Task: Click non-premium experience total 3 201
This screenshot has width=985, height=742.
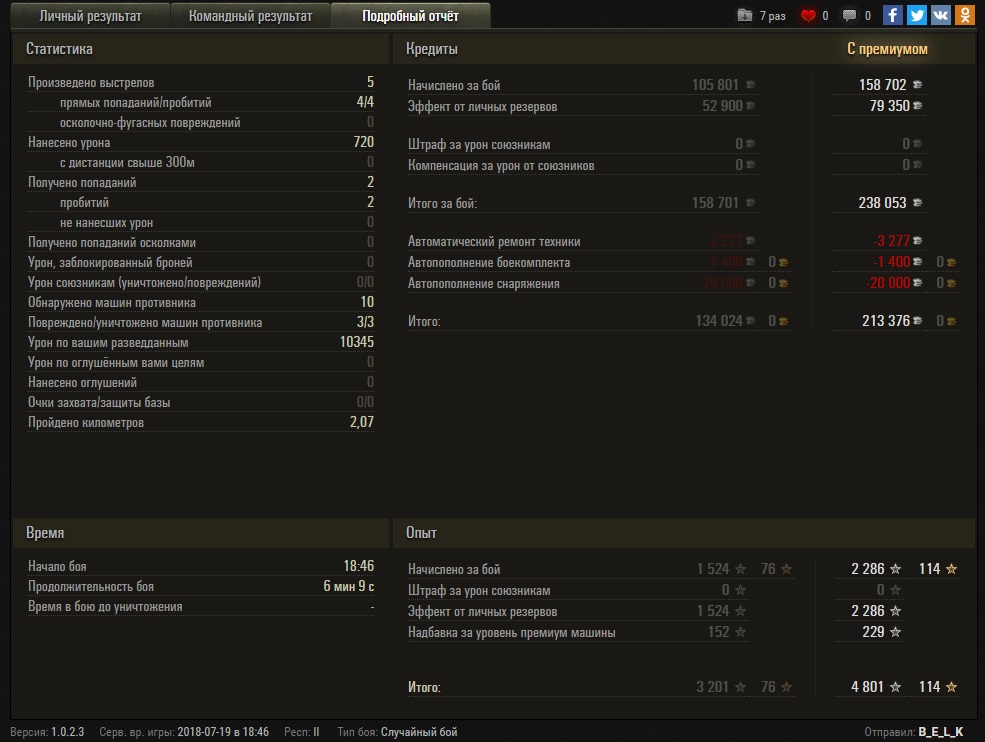Action: 712,687
